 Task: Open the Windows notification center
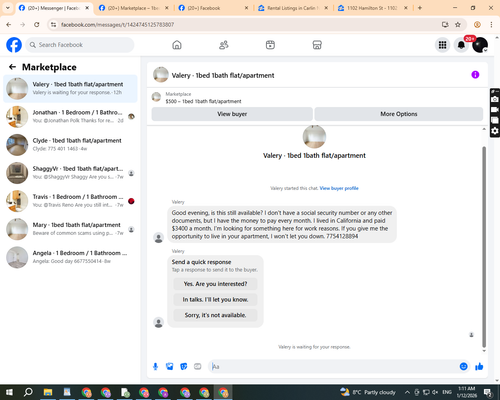pyautogui.click(x=488, y=392)
